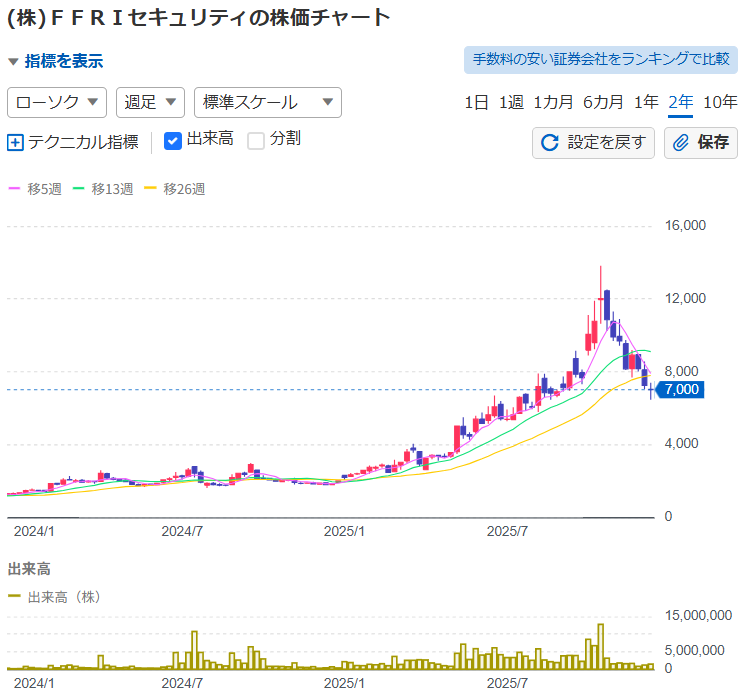Click the pink 移5週 legend marker

click(x=14, y=188)
